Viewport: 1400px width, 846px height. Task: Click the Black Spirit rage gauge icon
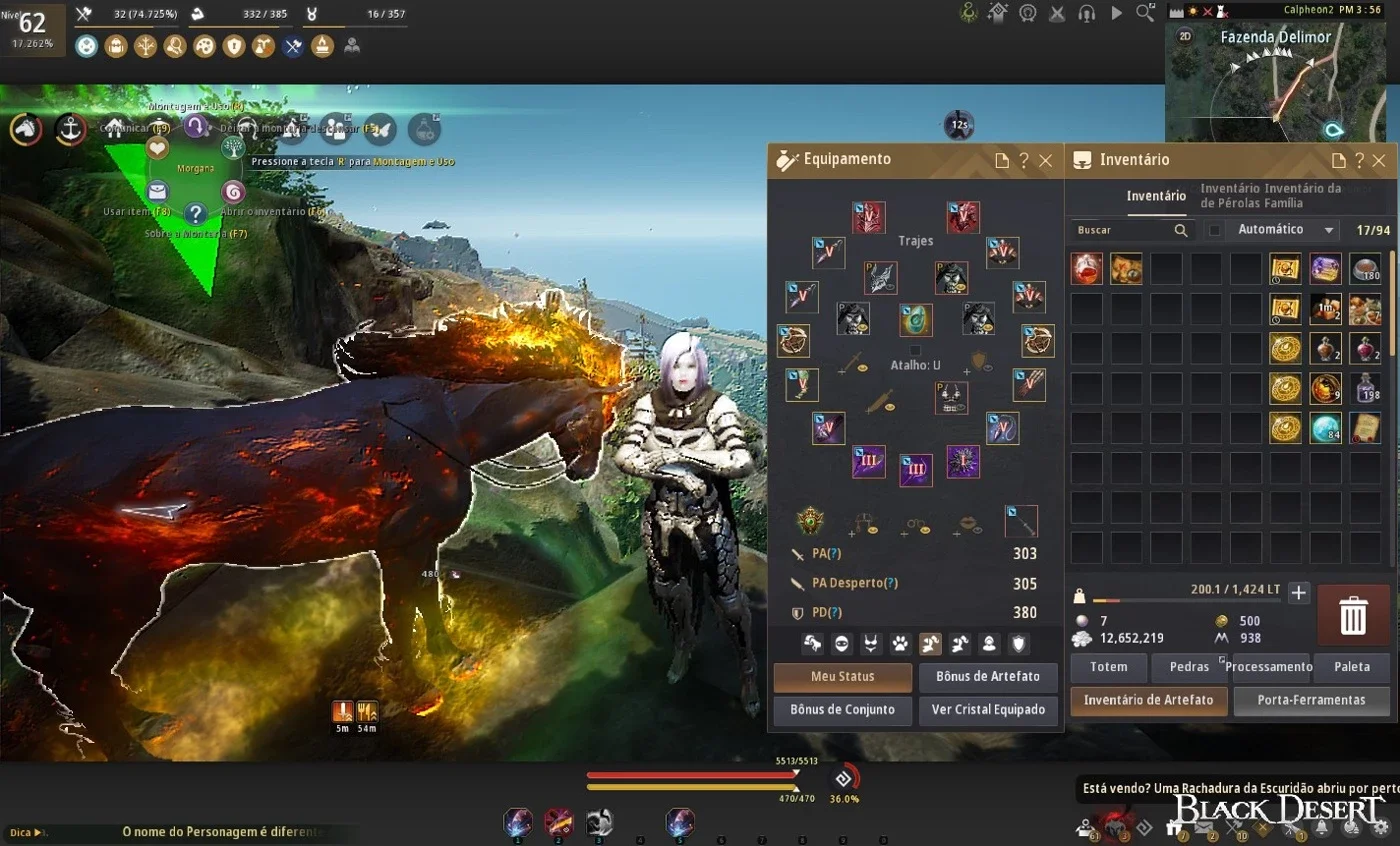pyautogui.click(x=843, y=778)
